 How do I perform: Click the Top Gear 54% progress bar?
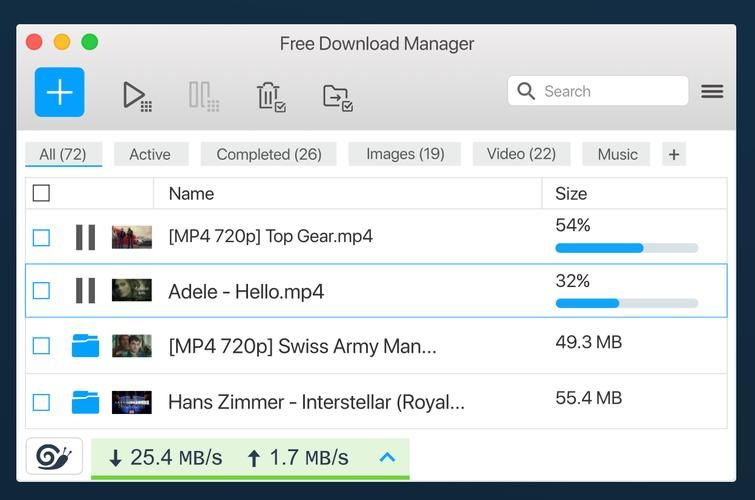pyautogui.click(x=626, y=248)
